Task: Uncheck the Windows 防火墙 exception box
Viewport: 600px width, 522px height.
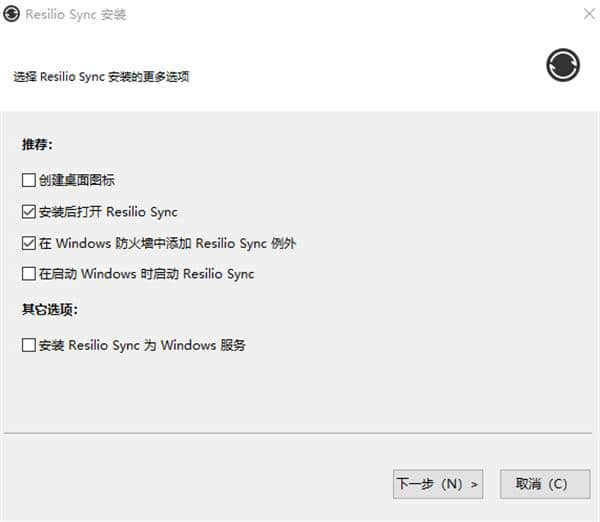Action: (29, 243)
